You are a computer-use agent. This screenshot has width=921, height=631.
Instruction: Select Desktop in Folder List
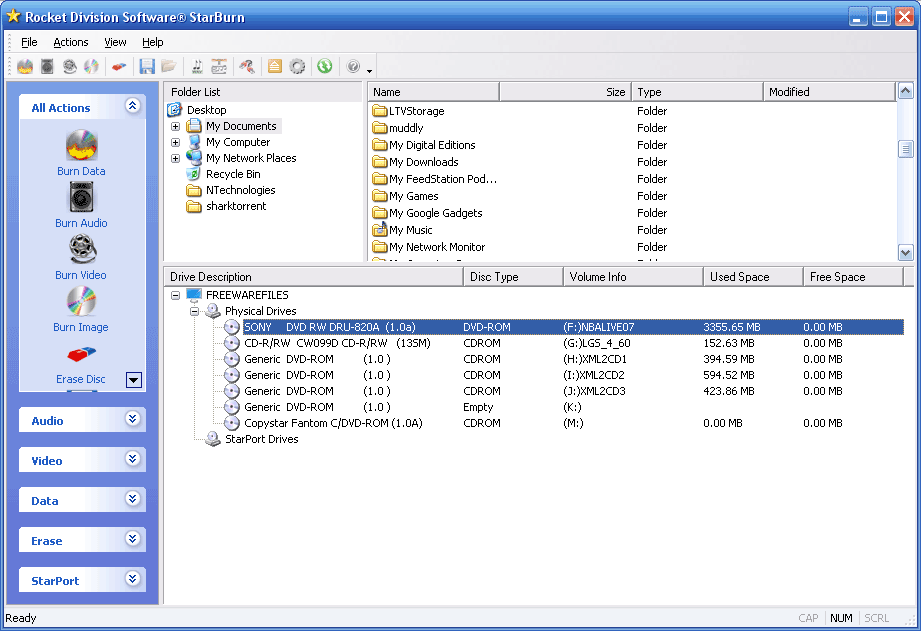coord(206,110)
